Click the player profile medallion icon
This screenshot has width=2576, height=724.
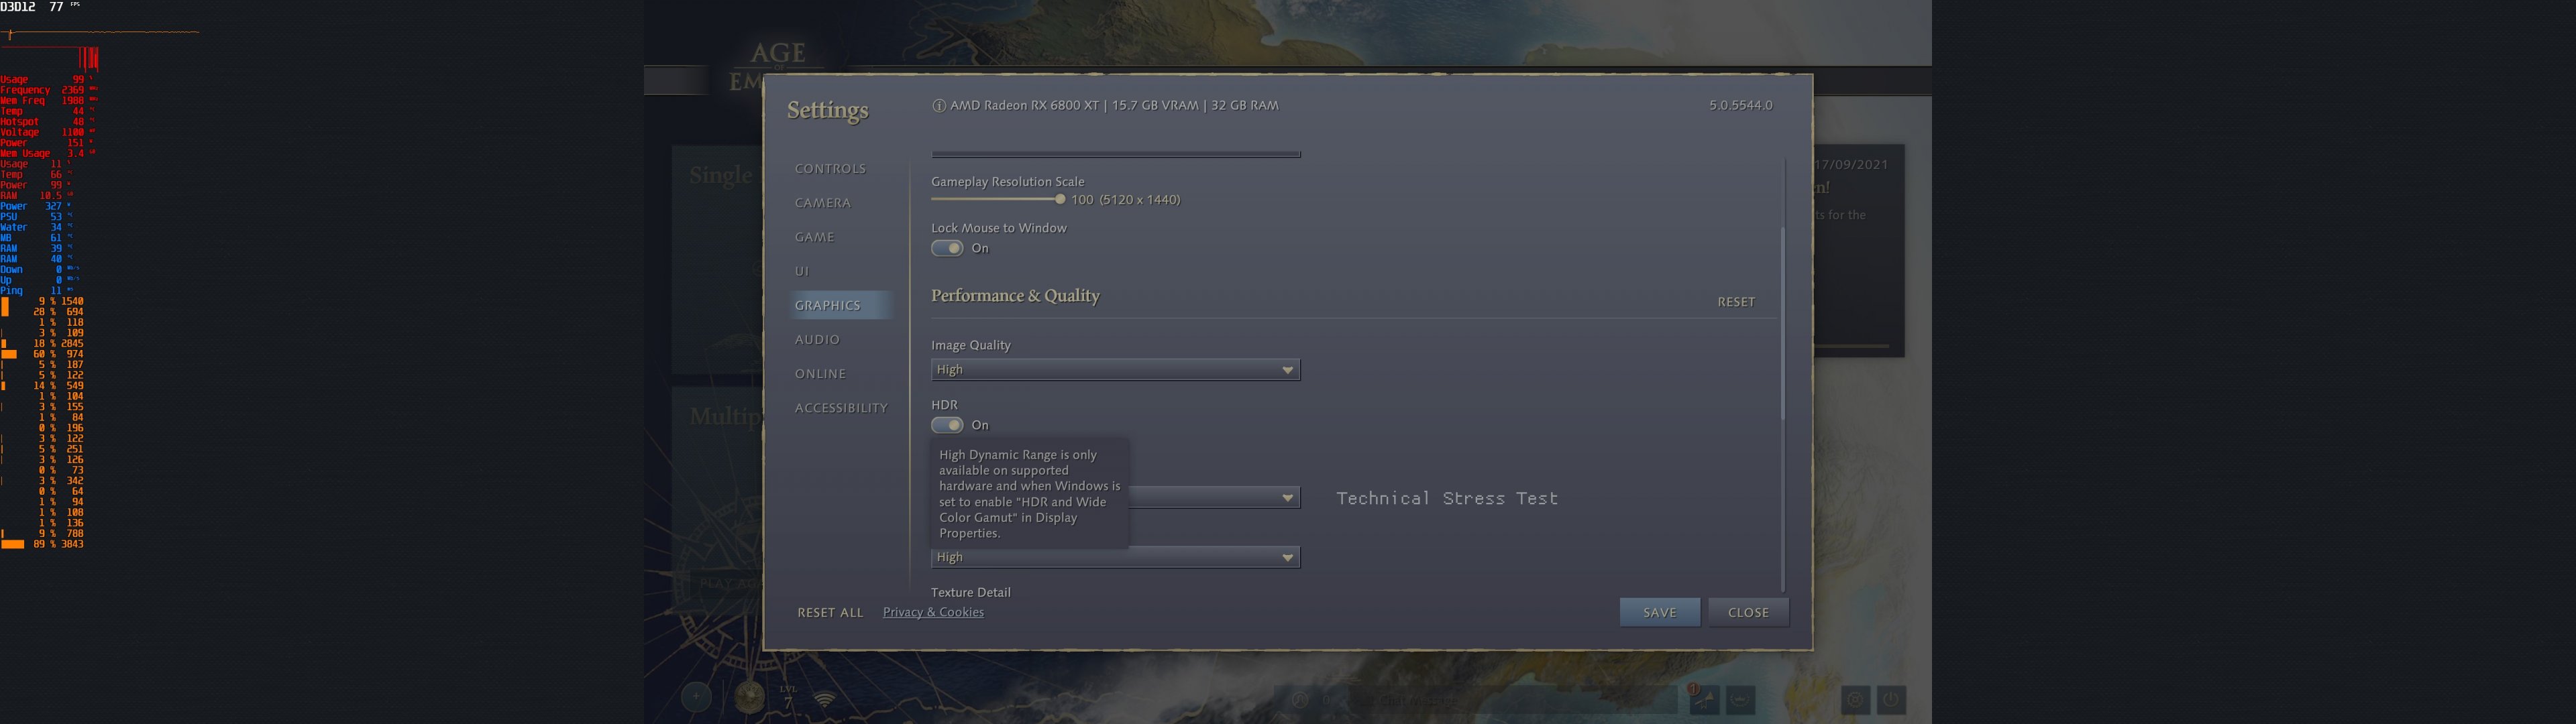(x=749, y=696)
